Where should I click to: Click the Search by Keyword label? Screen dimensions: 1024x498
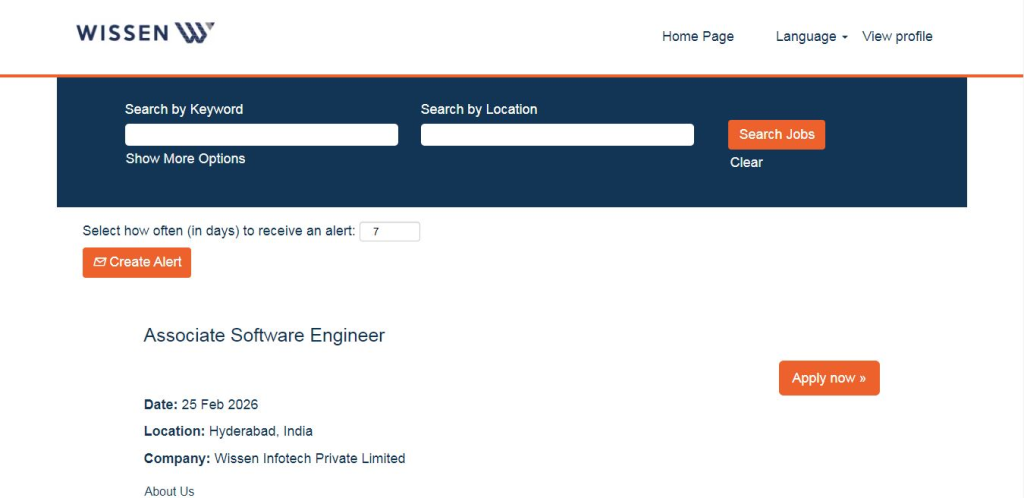pyautogui.click(x=184, y=109)
